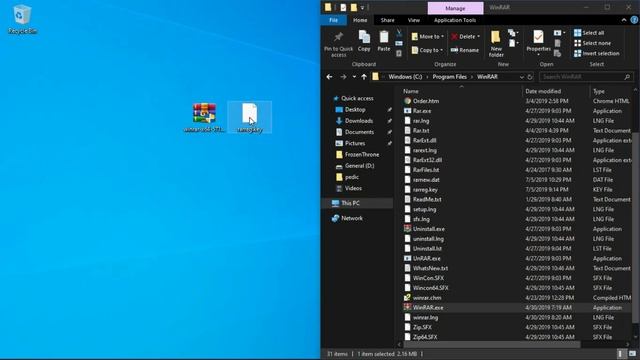The width and height of the screenshot is (640, 360).
Task: Open Quick access in navigation pane
Action: tap(357, 98)
